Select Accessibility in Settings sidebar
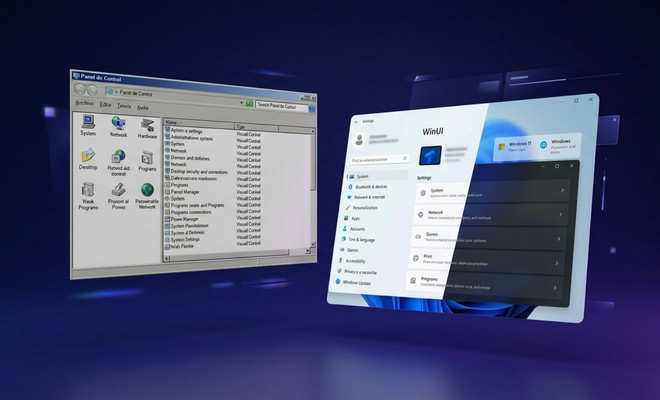This screenshot has height=400, width=660. 352,261
